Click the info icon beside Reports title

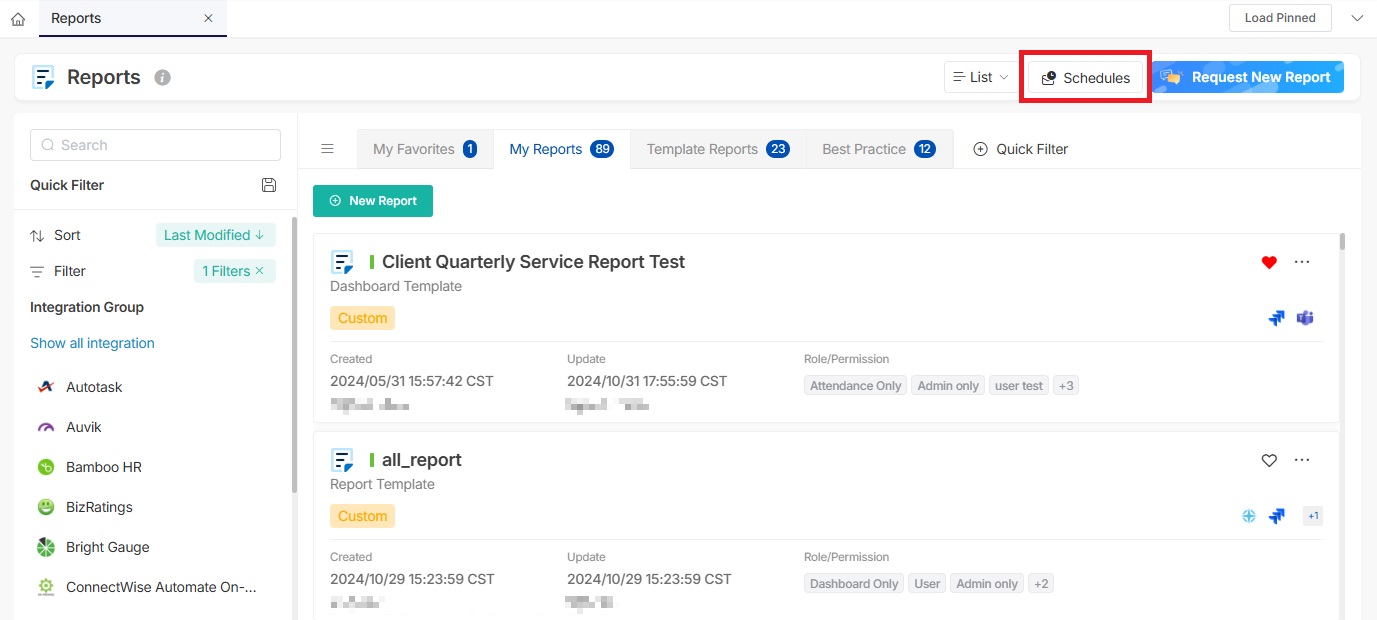coord(163,77)
